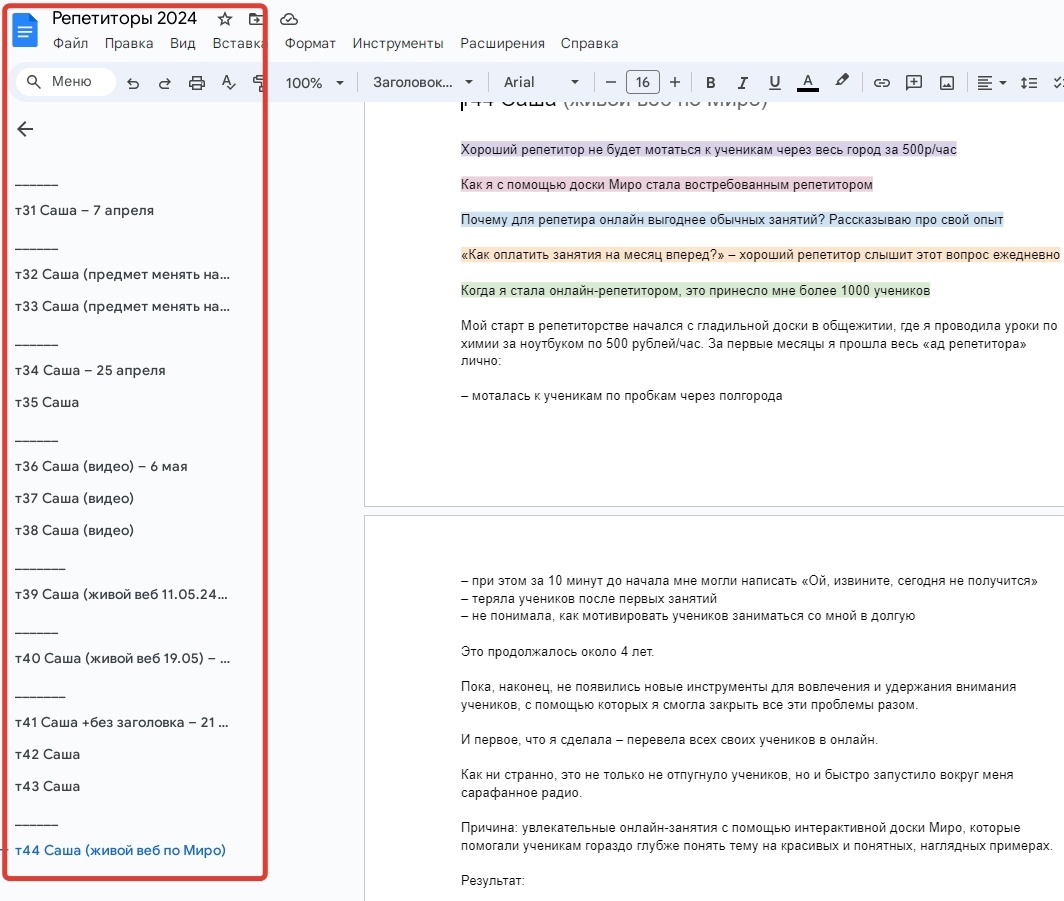1064x901 pixels.
Task: Click the line 'Это продолжалось около 4 лет.'
Action: 557,652
